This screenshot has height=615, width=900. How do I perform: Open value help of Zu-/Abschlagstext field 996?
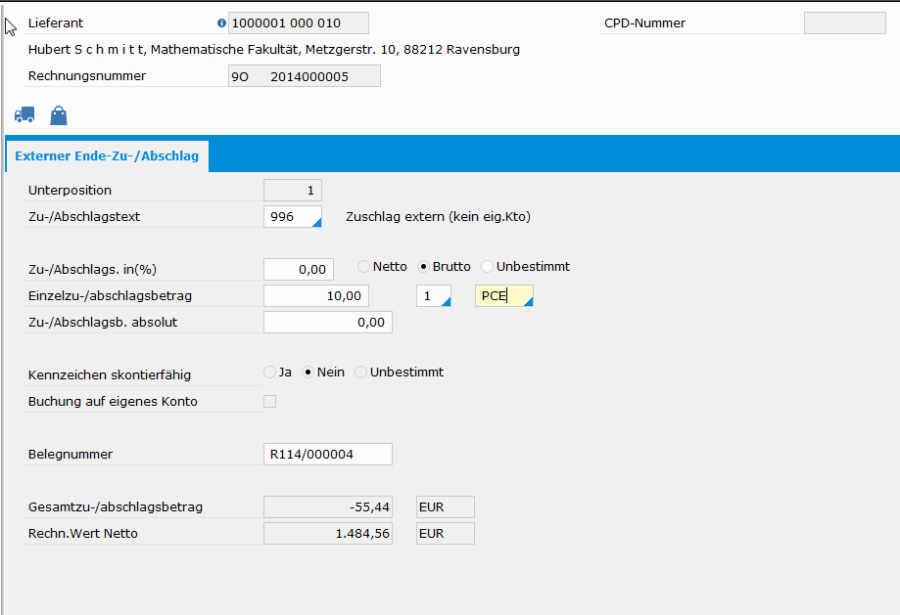click(316, 222)
